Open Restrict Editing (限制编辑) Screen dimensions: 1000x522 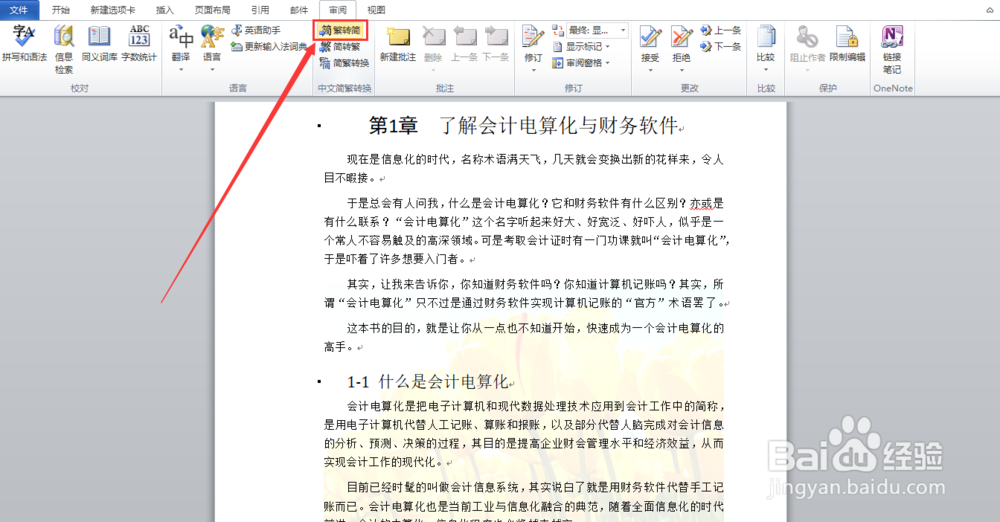[848, 43]
